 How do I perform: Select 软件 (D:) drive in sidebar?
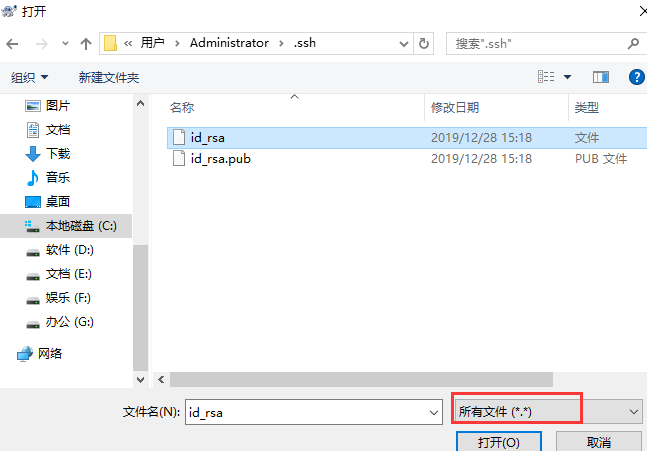point(69,250)
